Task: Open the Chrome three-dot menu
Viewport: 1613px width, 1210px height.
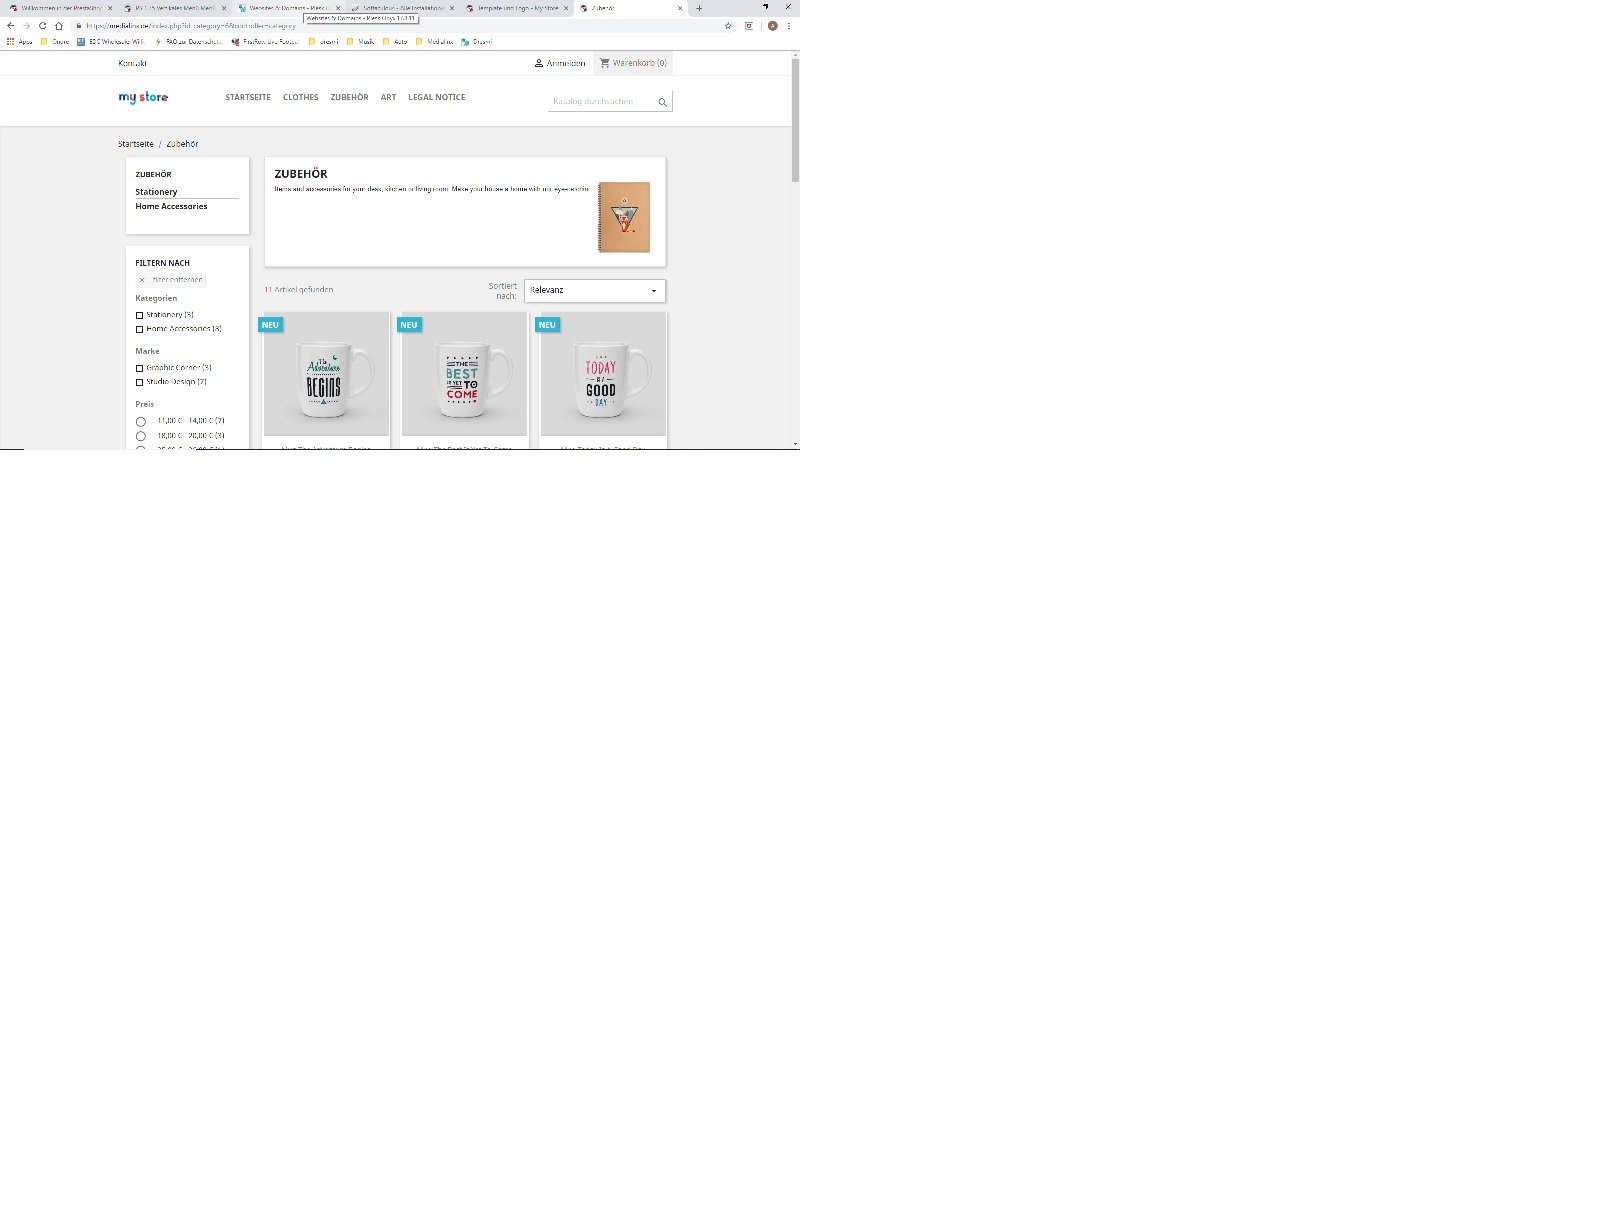Action: coord(789,26)
